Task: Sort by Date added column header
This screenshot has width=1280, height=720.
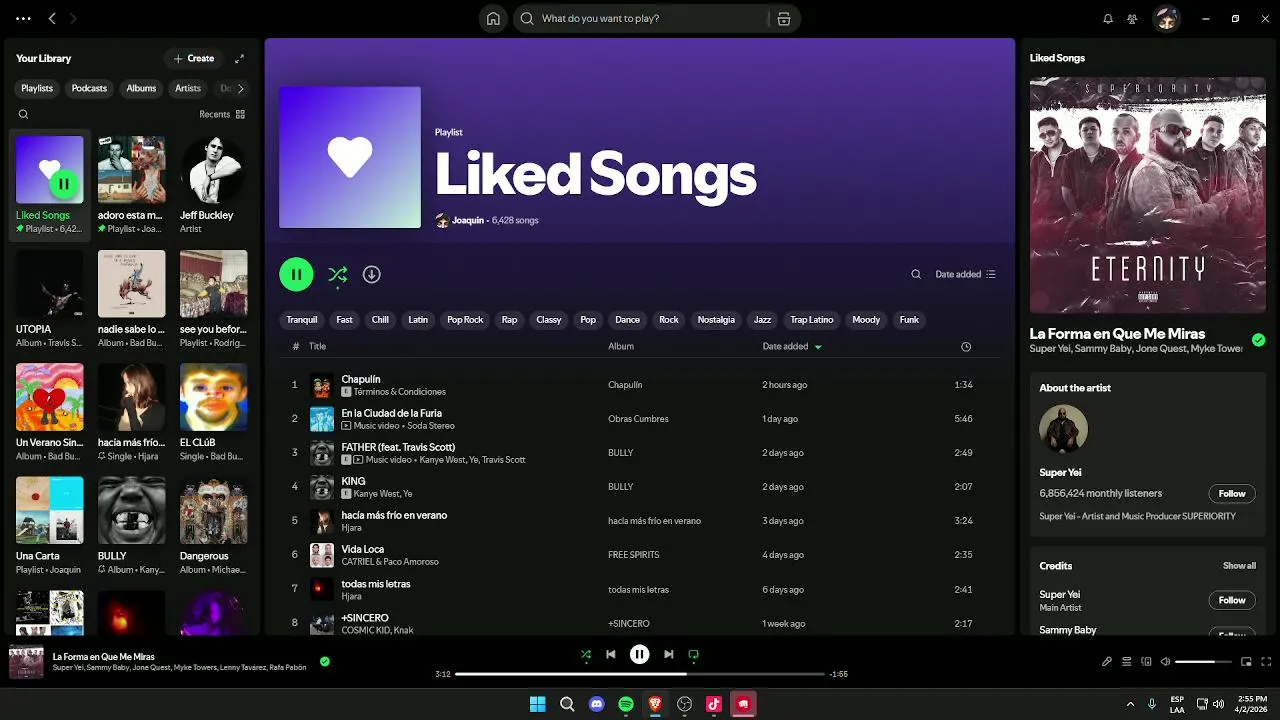Action: (792, 346)
